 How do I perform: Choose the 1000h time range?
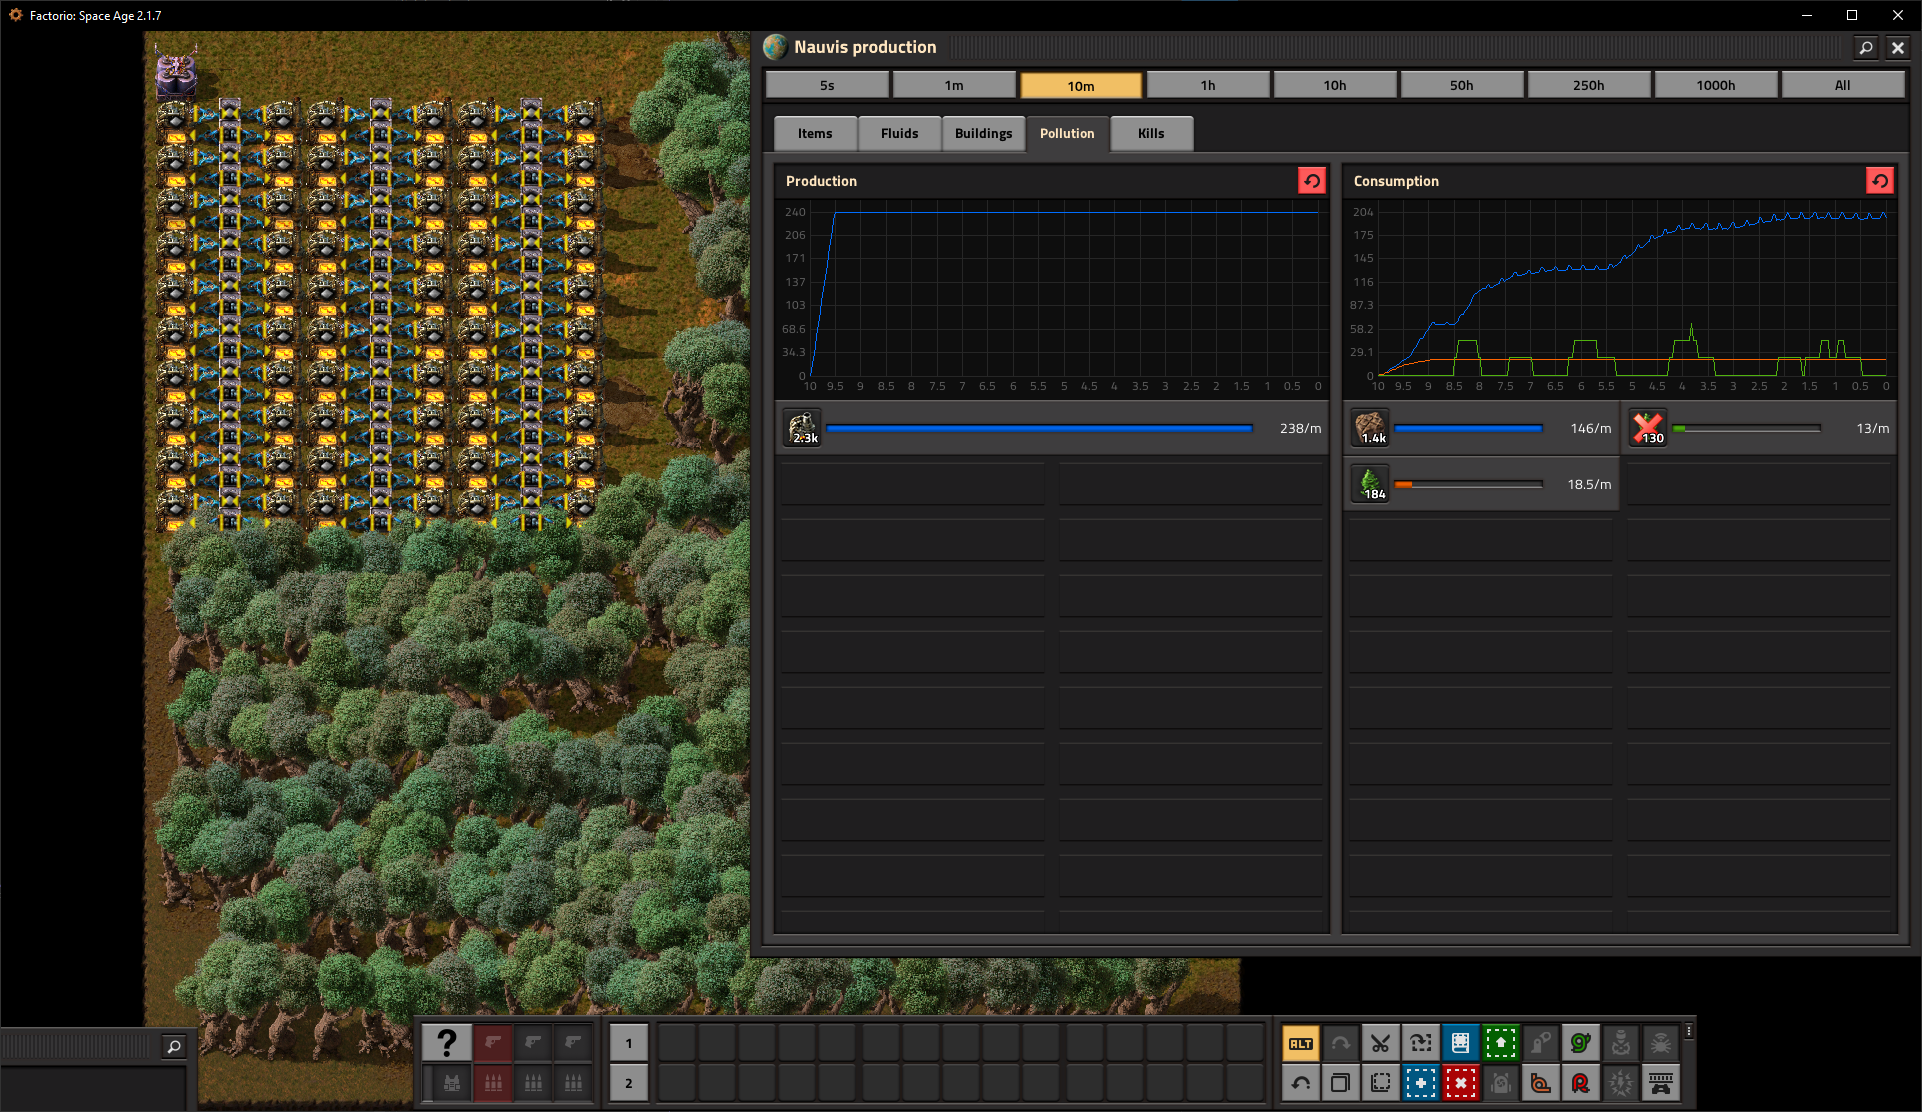tap(1716, 85)
